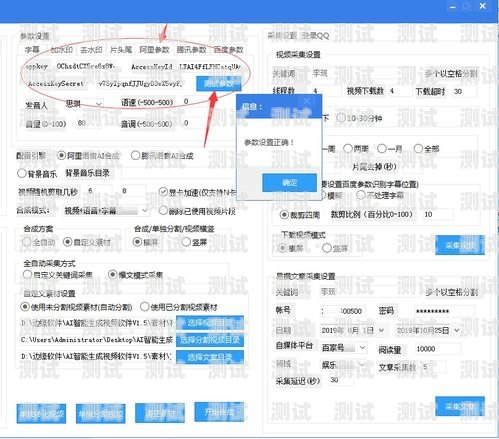Open the 自媒体平台 dropdown showing 百家号
This screenshot has height=439, width=499.
click(x=344, y=348)
